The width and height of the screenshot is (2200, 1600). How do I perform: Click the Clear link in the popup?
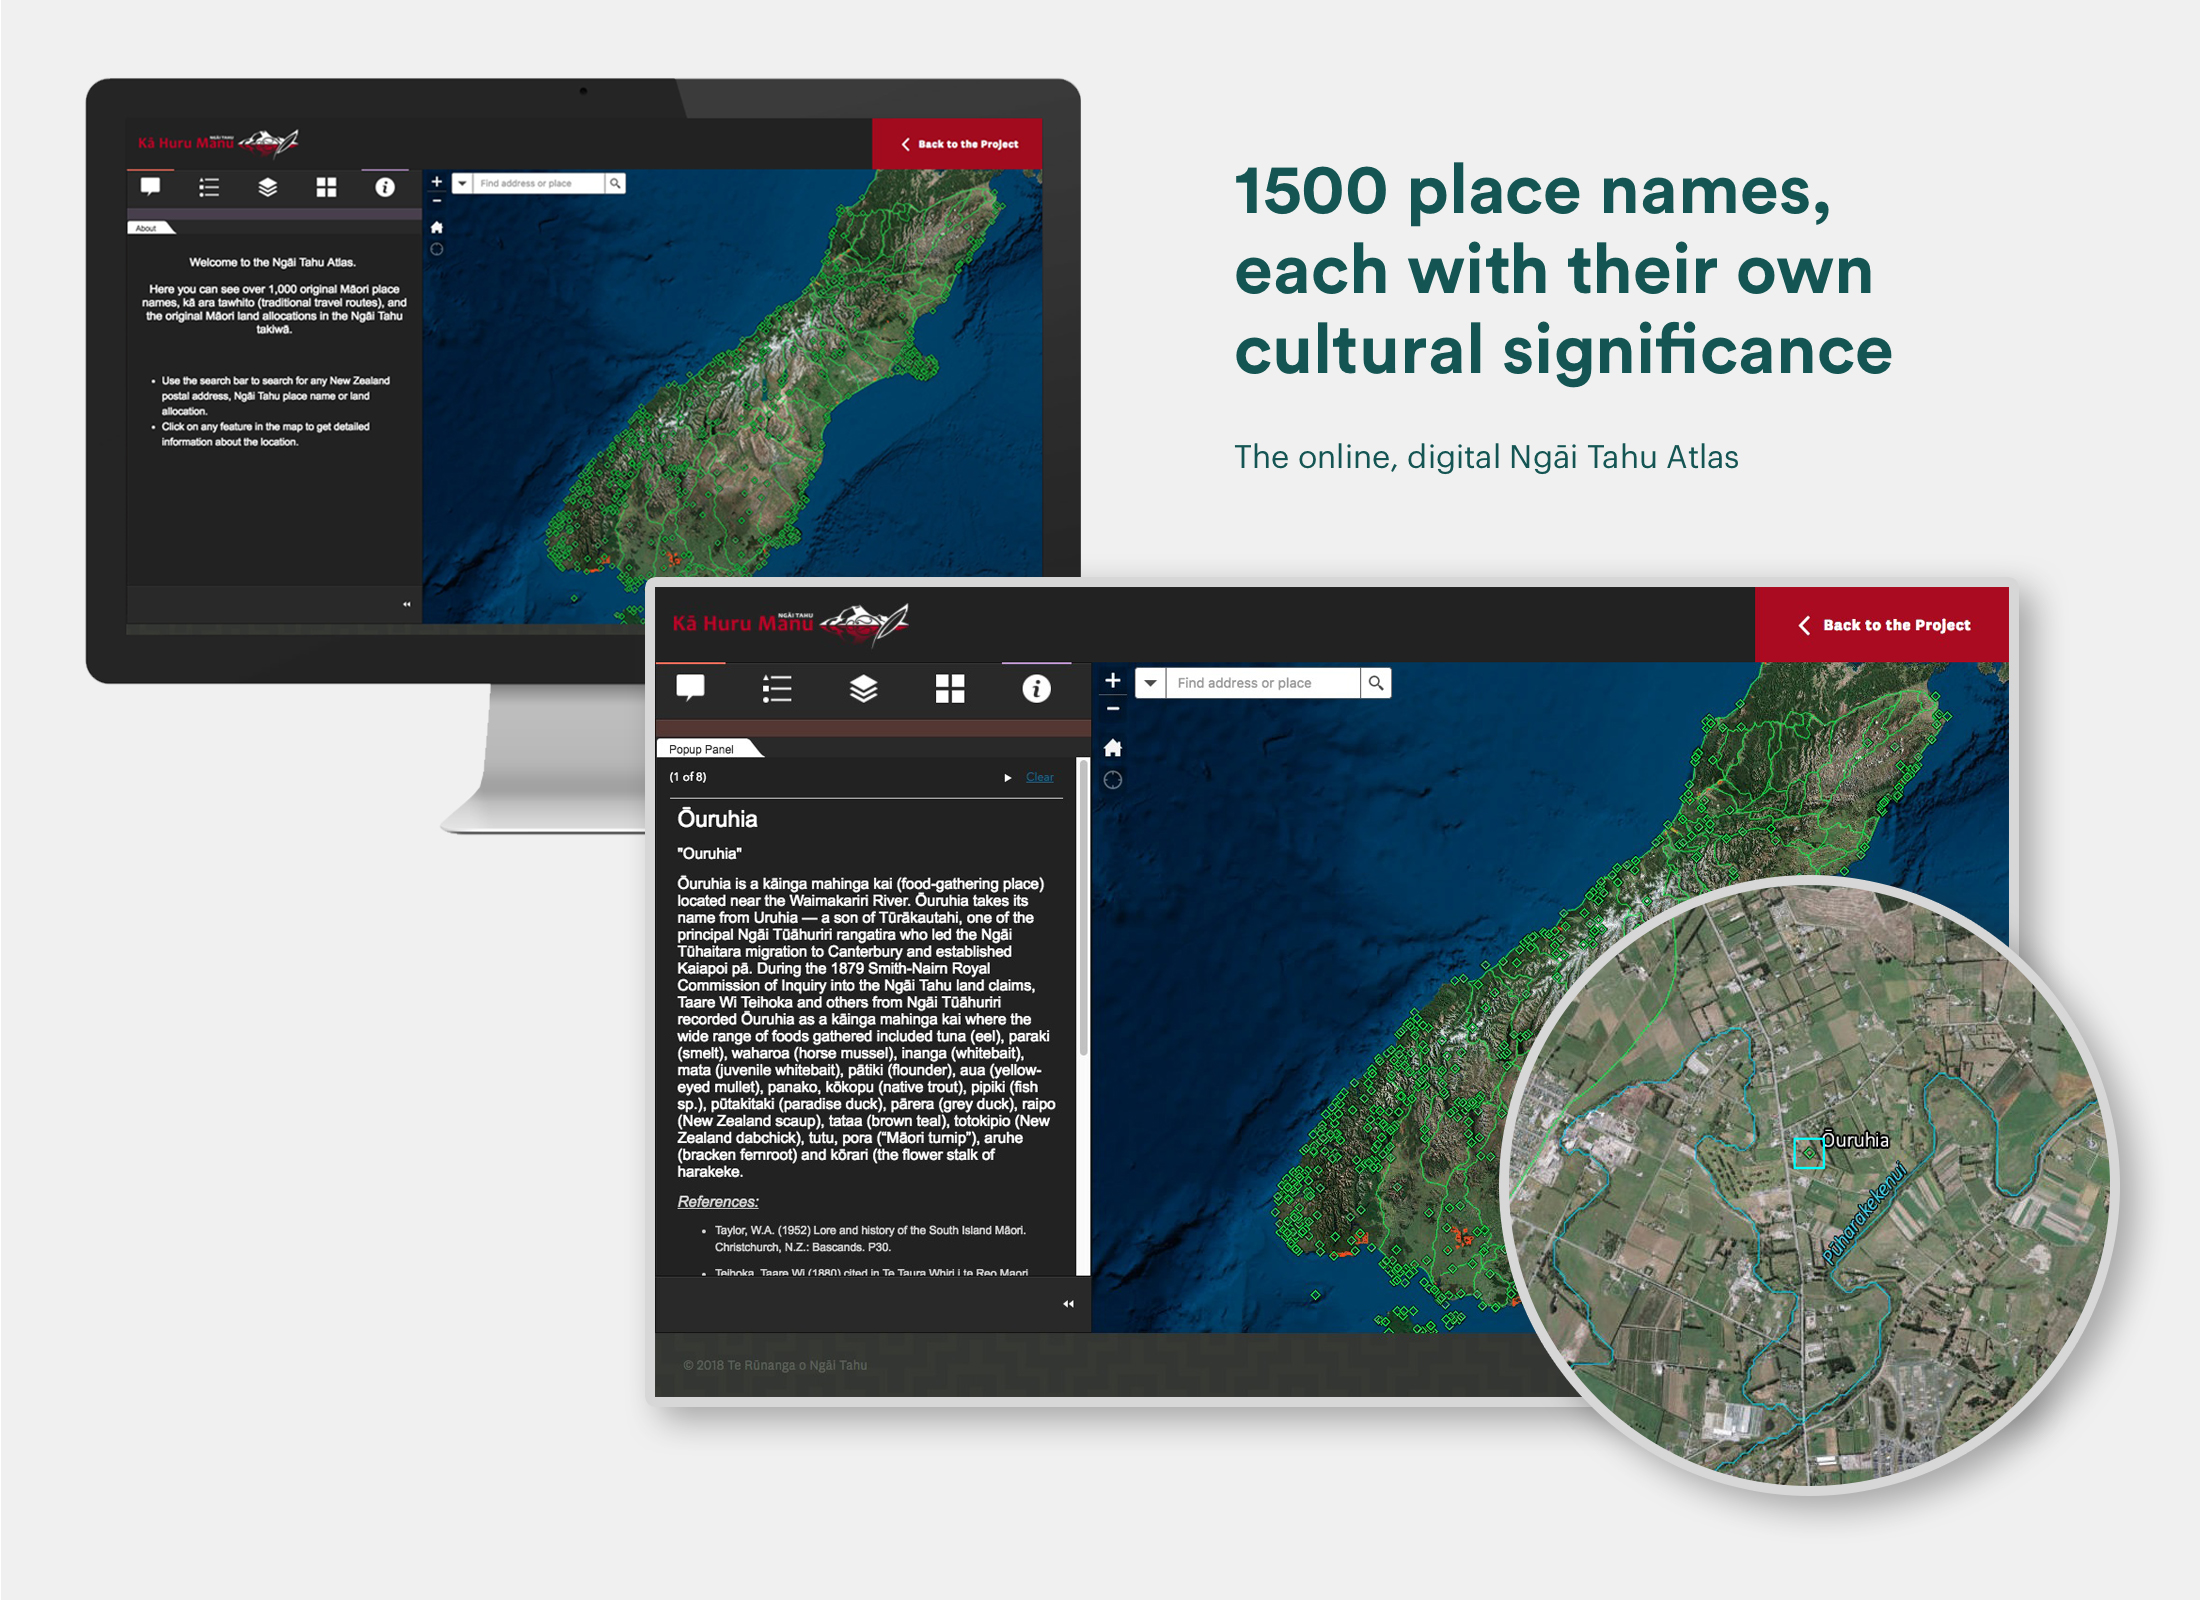(x=1039, y=777)
